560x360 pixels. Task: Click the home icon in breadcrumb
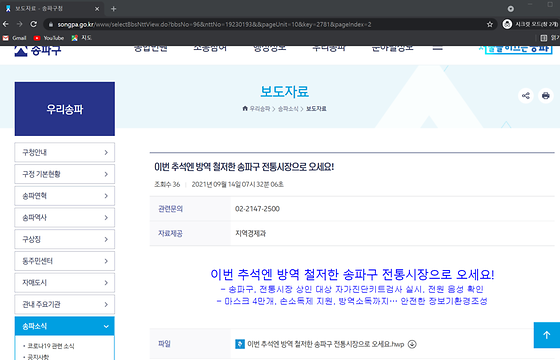245,108
